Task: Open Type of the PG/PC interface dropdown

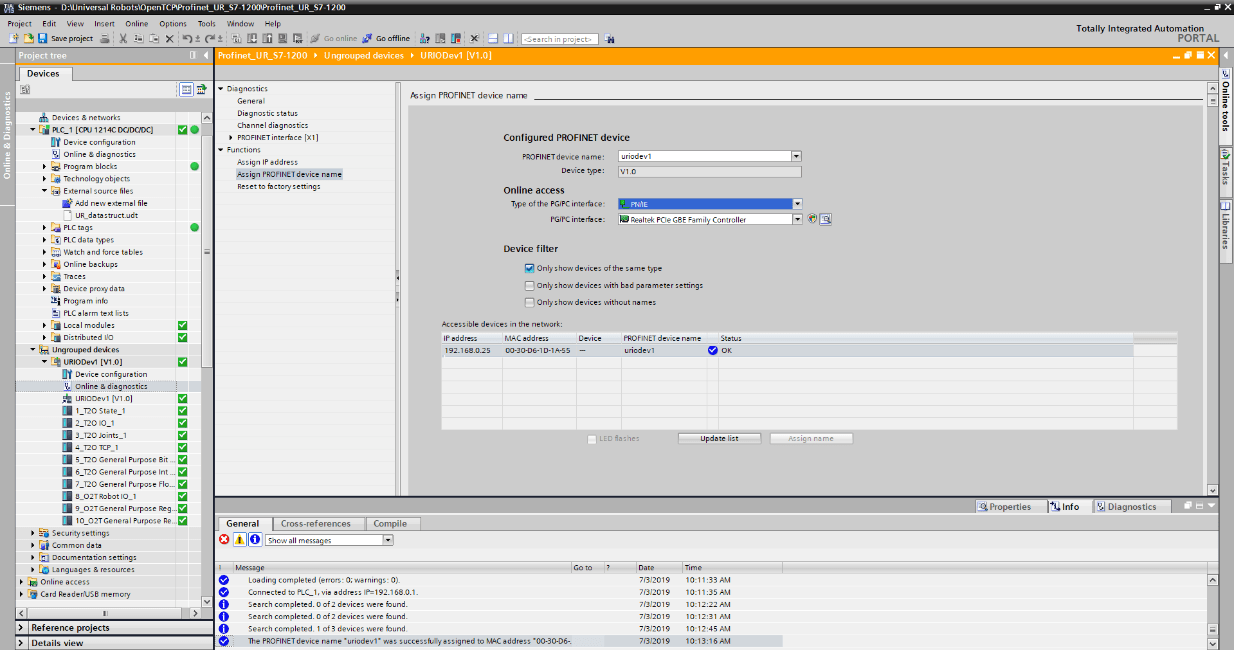Action: 797,204
